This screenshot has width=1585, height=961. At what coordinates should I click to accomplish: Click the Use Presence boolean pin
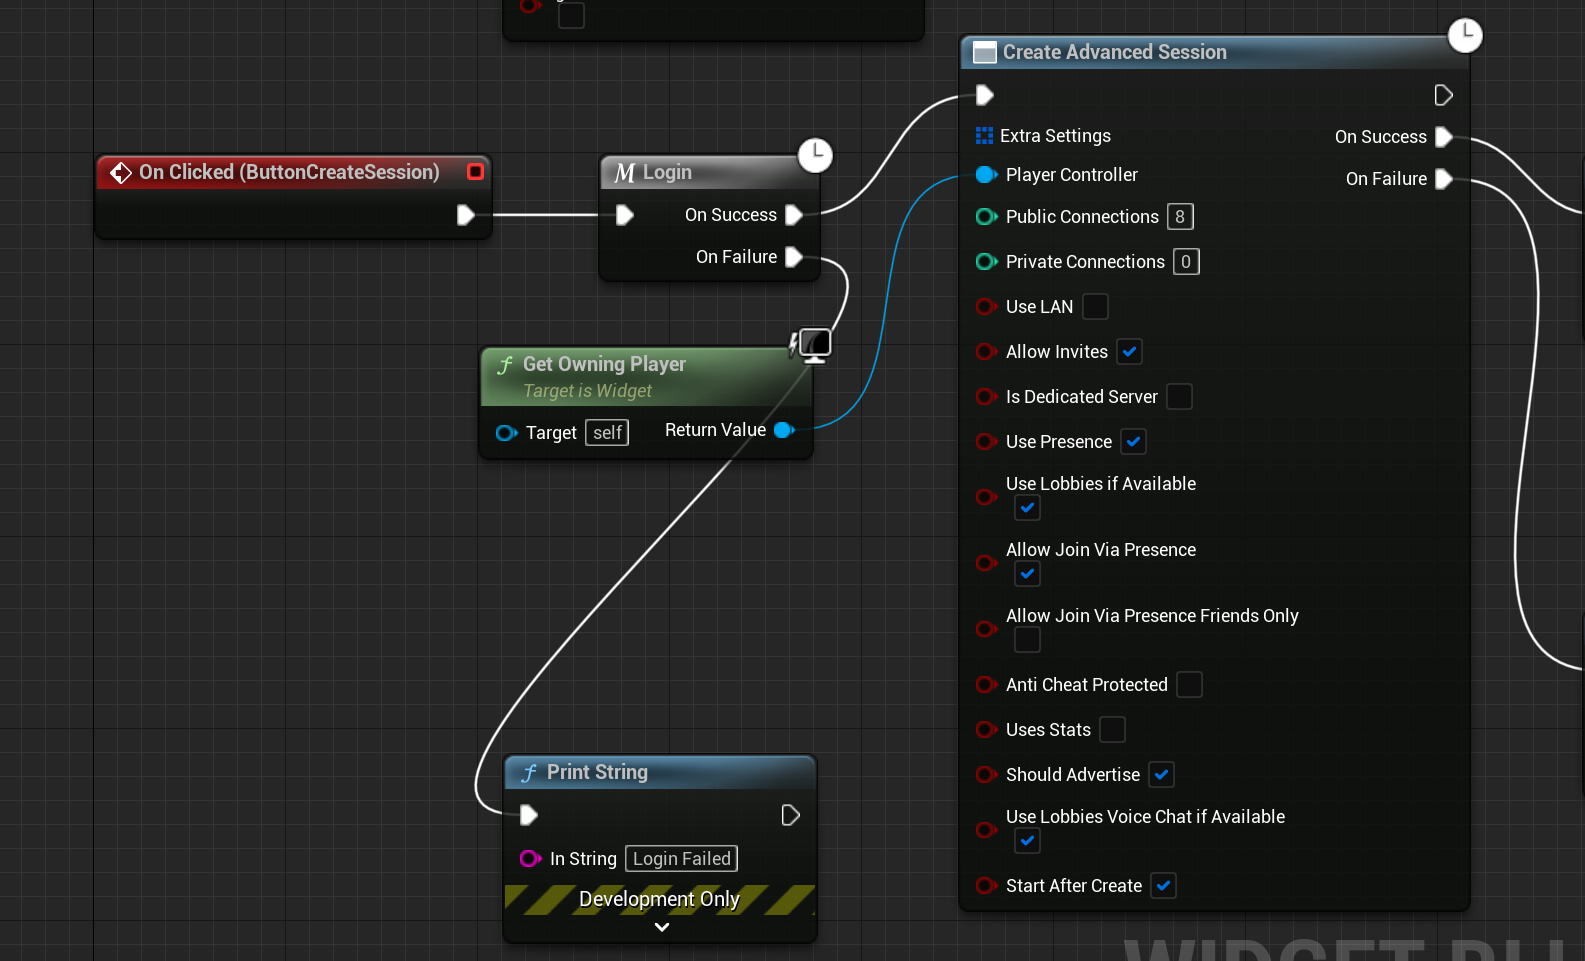pyautogui.click(x=986, y=442)
